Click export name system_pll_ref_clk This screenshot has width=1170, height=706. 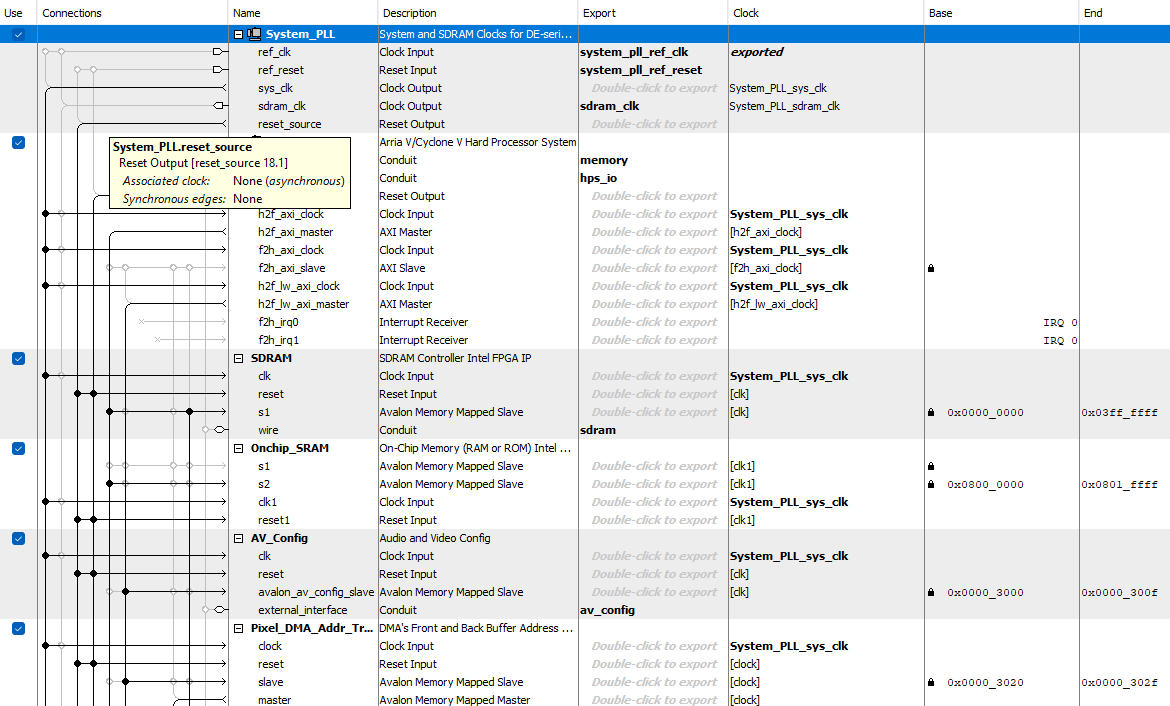634,51
